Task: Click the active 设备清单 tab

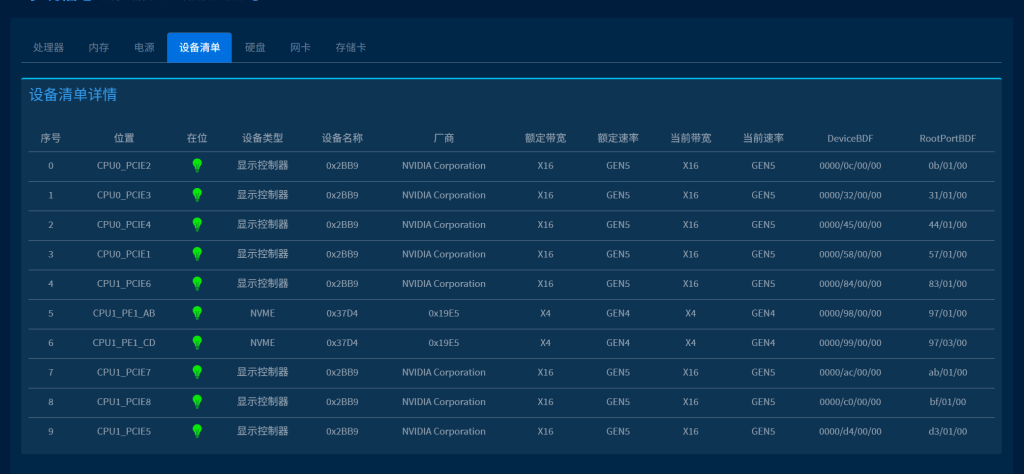Action: (x=199, y=48)
